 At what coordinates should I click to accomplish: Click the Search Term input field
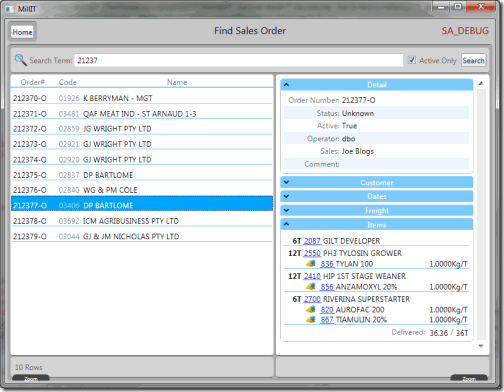pyautogui.click(x=238, y=60)
